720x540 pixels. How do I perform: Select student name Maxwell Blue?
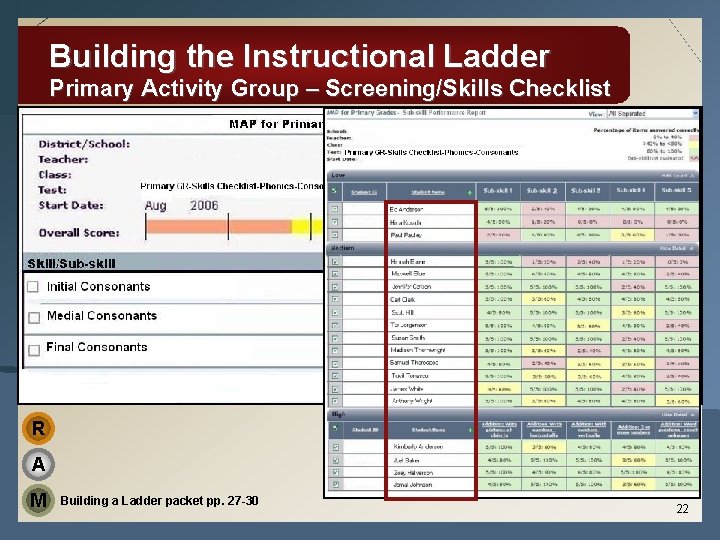click(x=408, y=274)
